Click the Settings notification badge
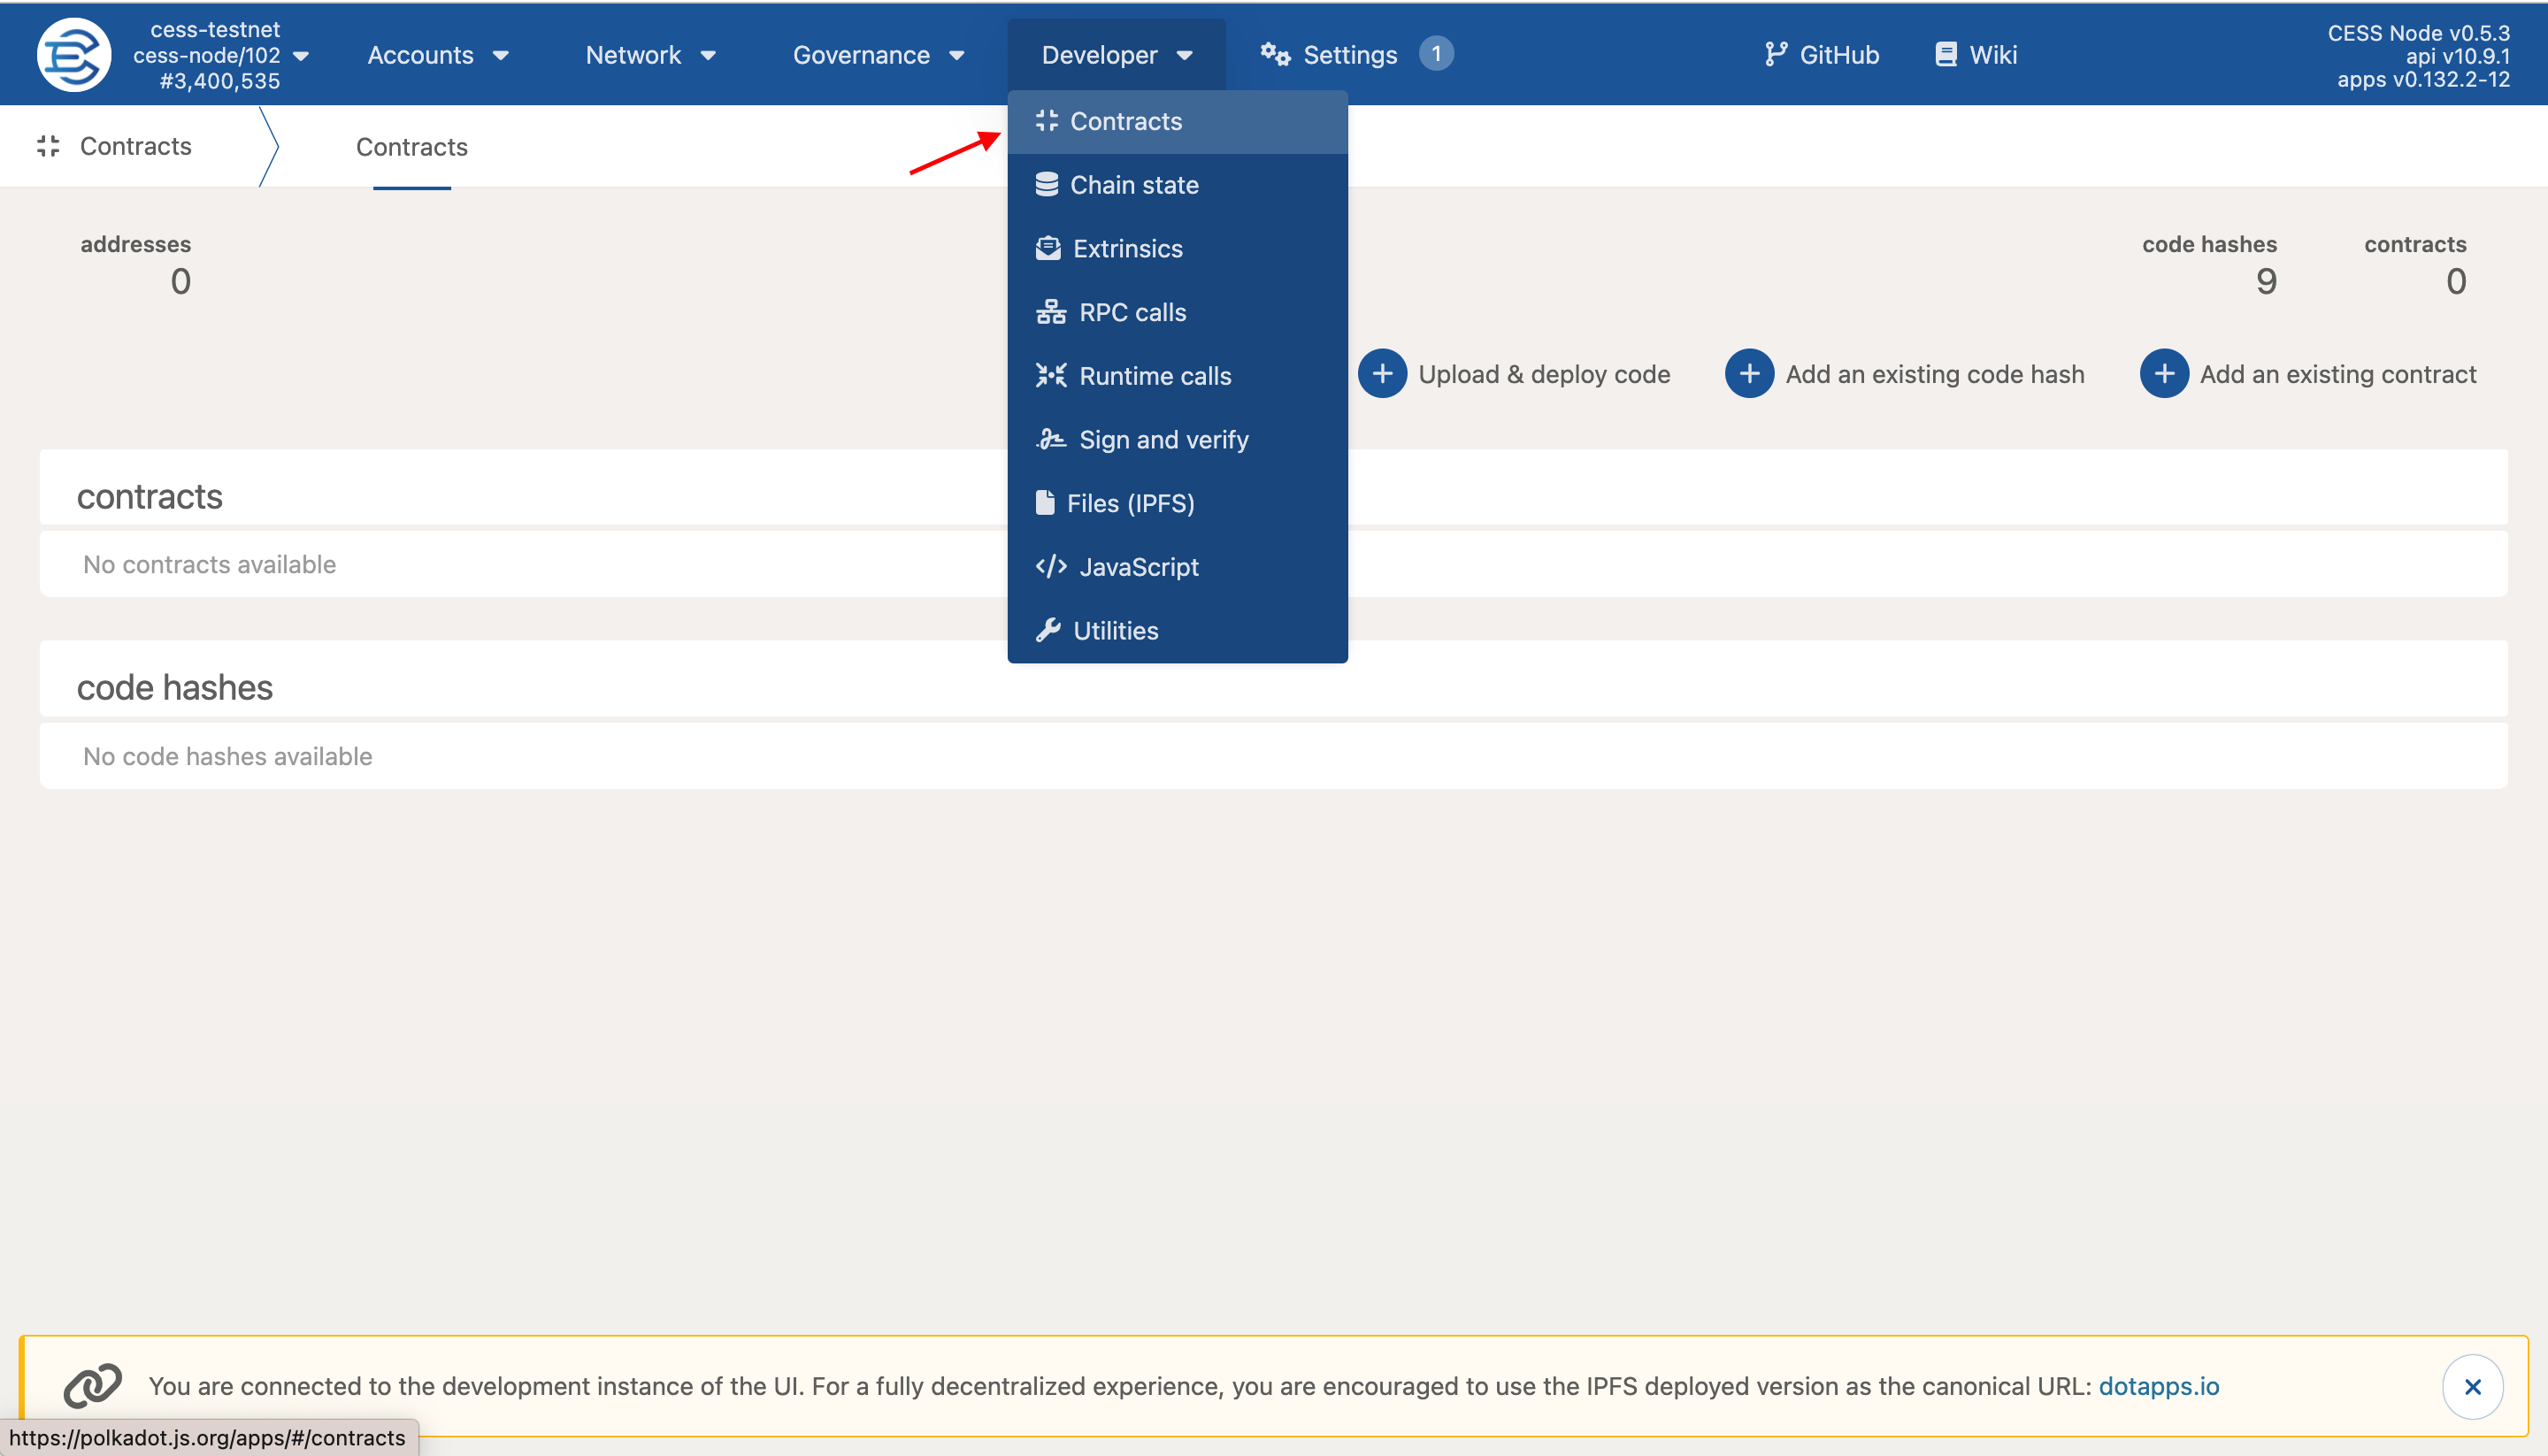The width and height of the screenshot is (2548, 1456). coord(1436,54)
